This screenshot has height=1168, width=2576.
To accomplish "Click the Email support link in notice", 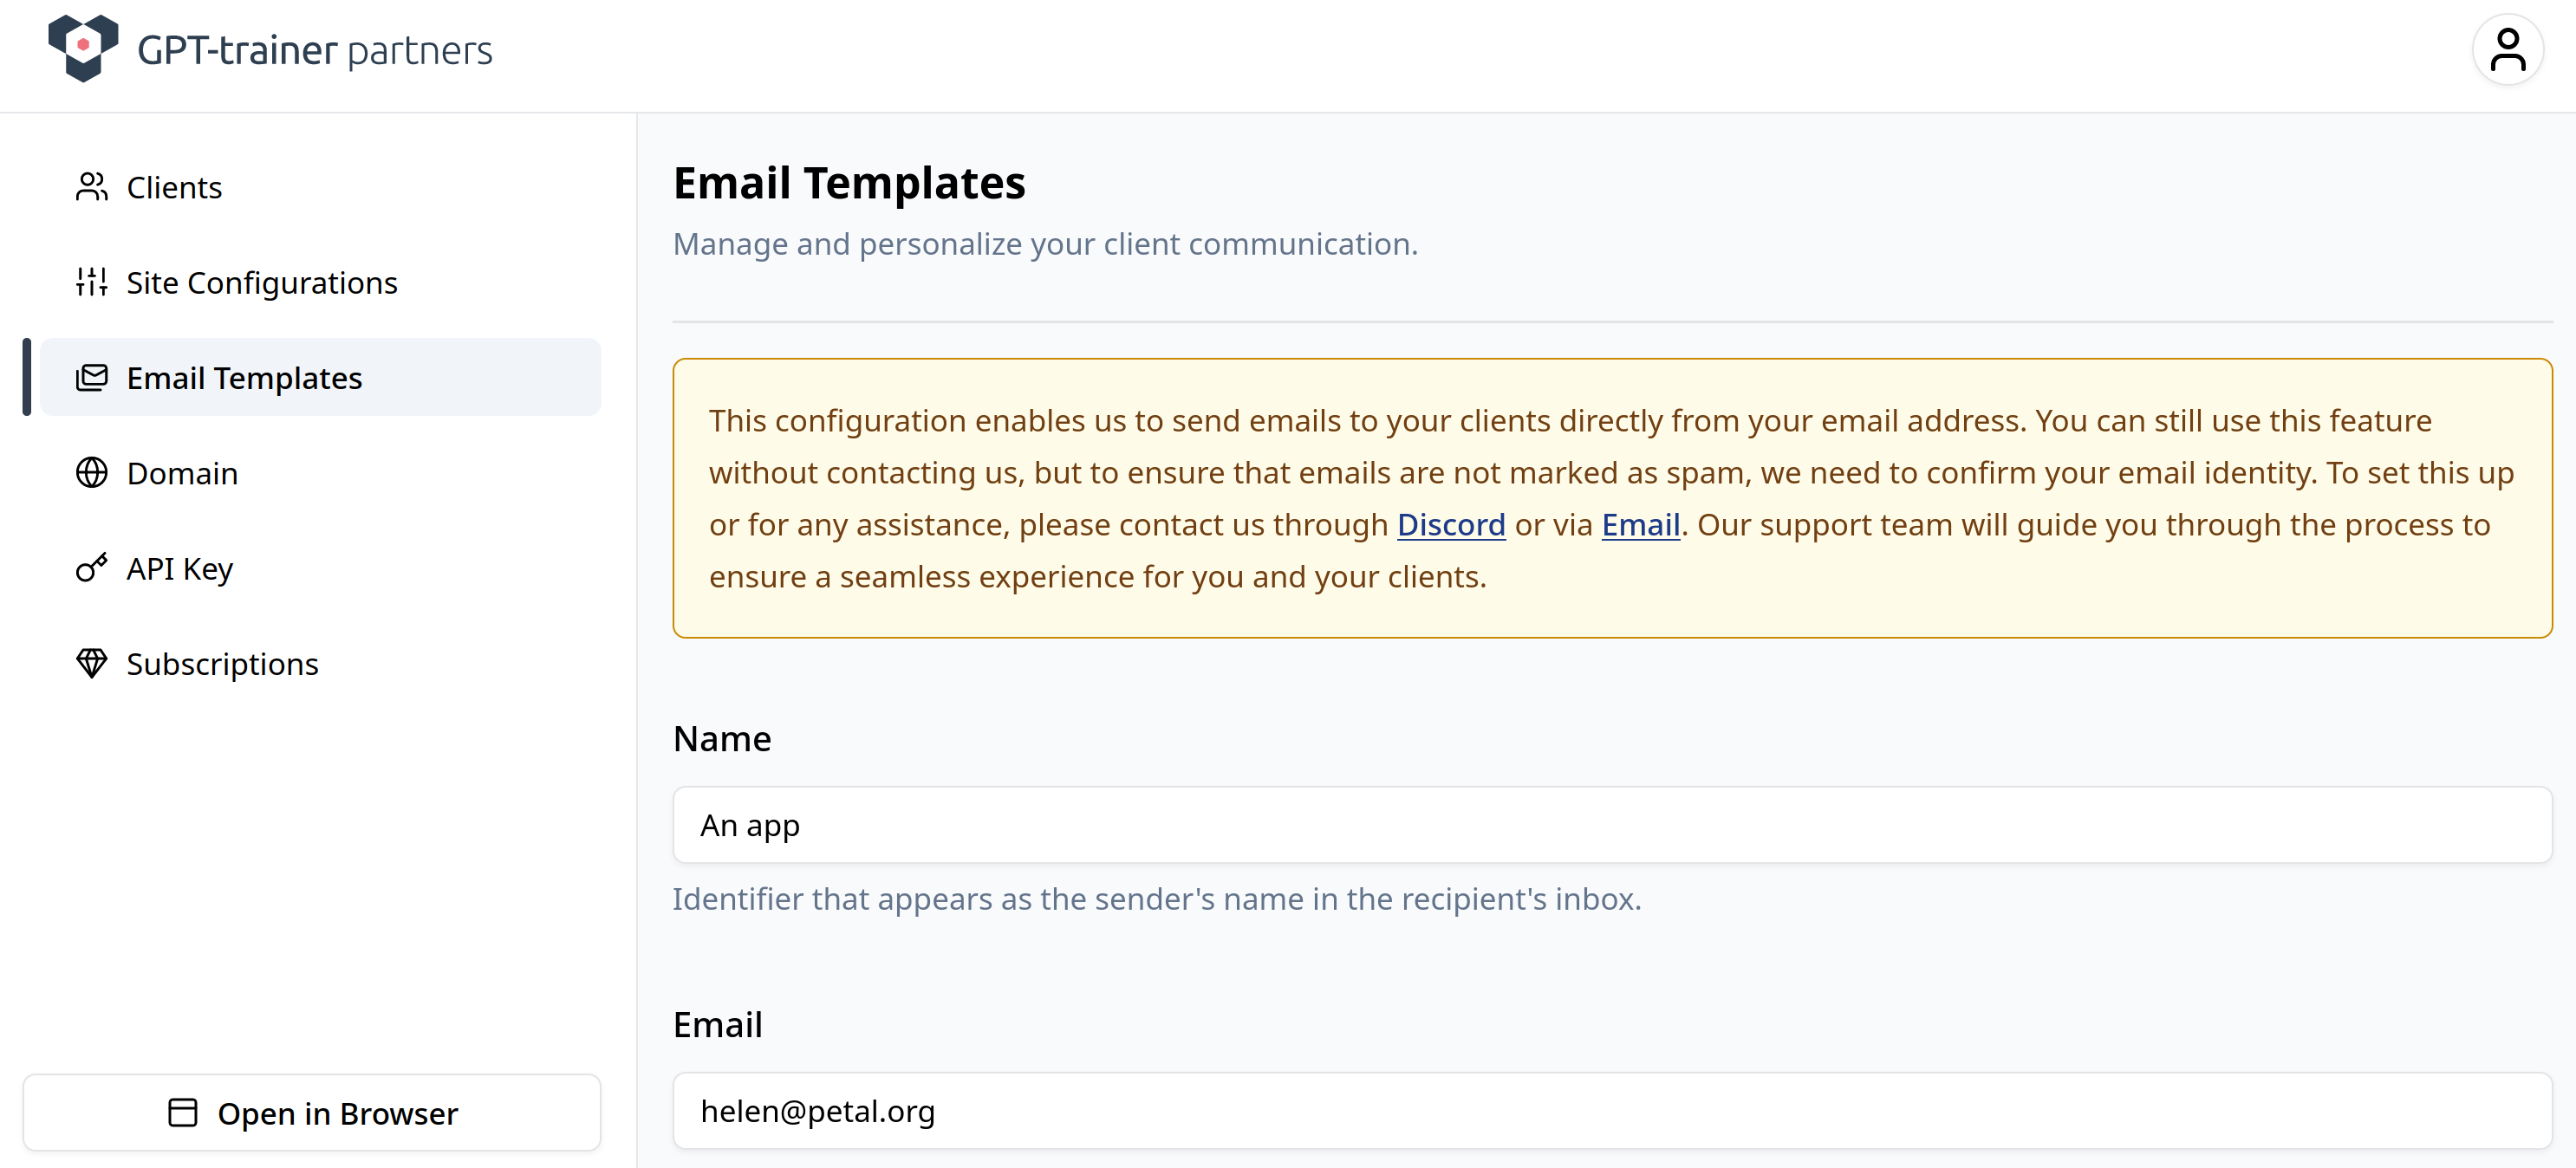I will pyautogui.click(x=1640, y=525).
